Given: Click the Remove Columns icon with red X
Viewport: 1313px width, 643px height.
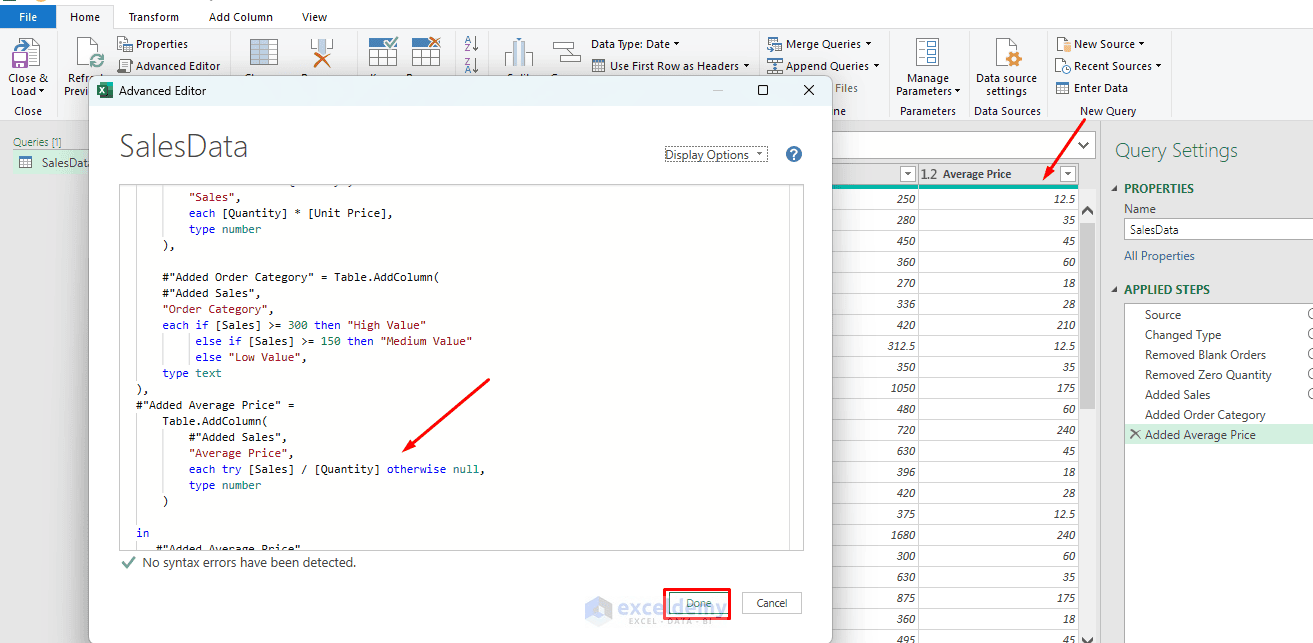Looking at the screenshot, I should pyautogui.click(x=322, y=52).
